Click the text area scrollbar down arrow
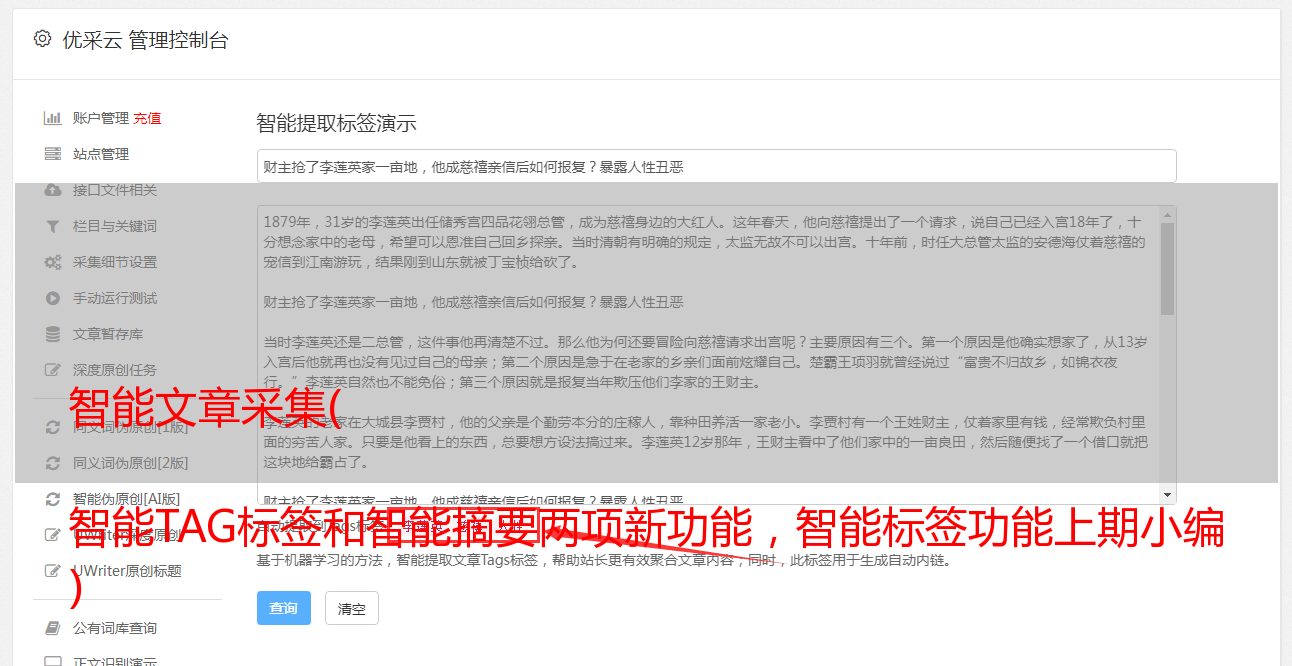This screenshot has width=1292, height=666. 1167,495
